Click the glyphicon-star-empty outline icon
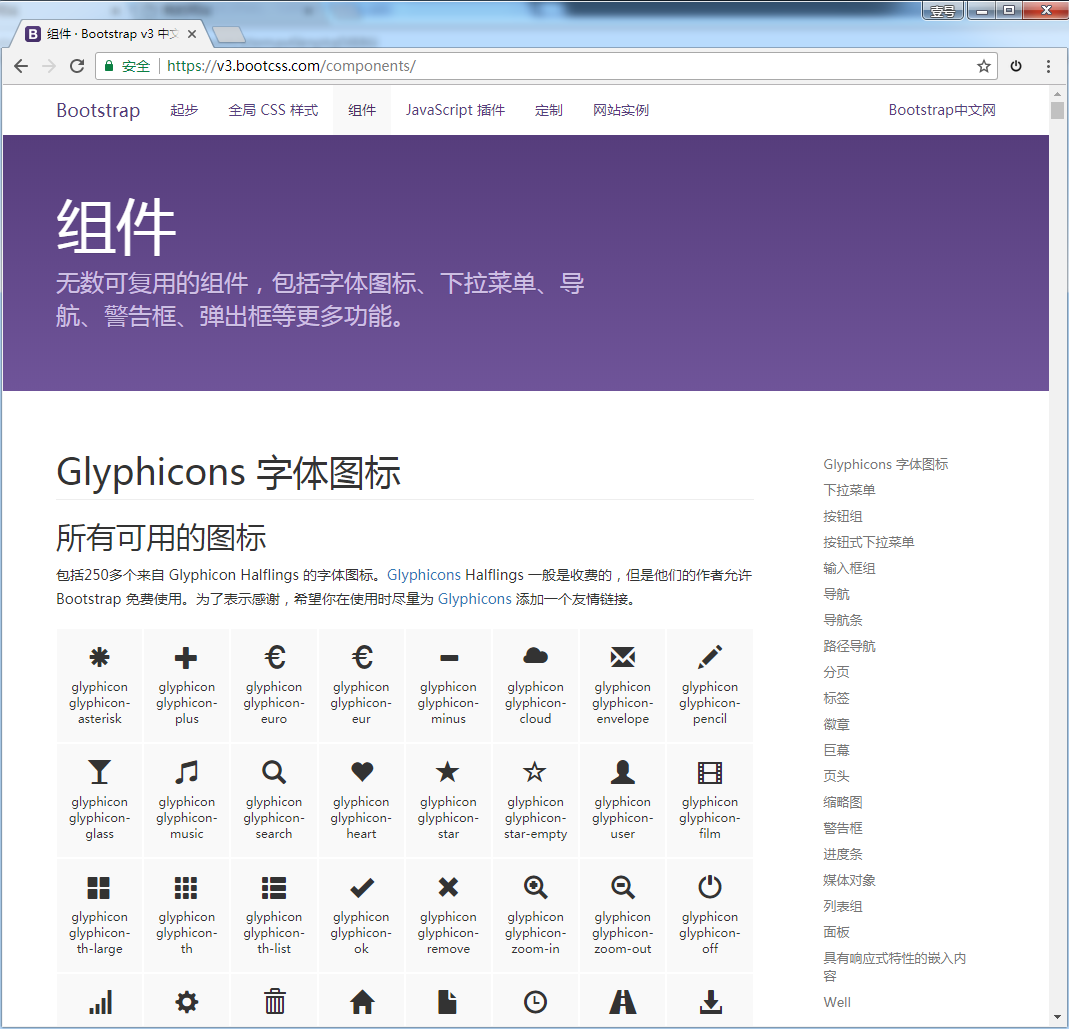The height and width of the screenshot is (1029, 1069). coord(535,771)
